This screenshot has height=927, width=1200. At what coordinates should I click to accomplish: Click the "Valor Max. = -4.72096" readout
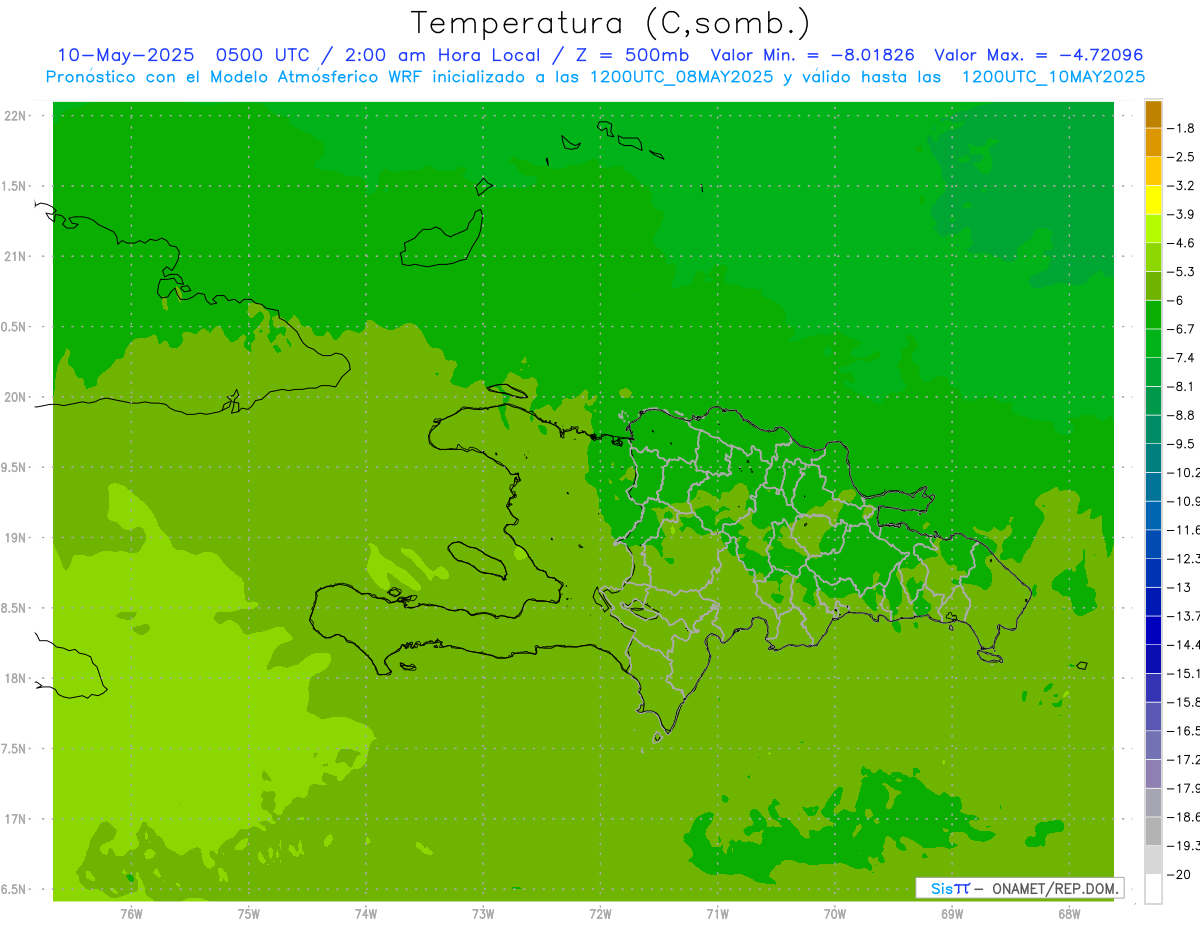point(1039,55)
